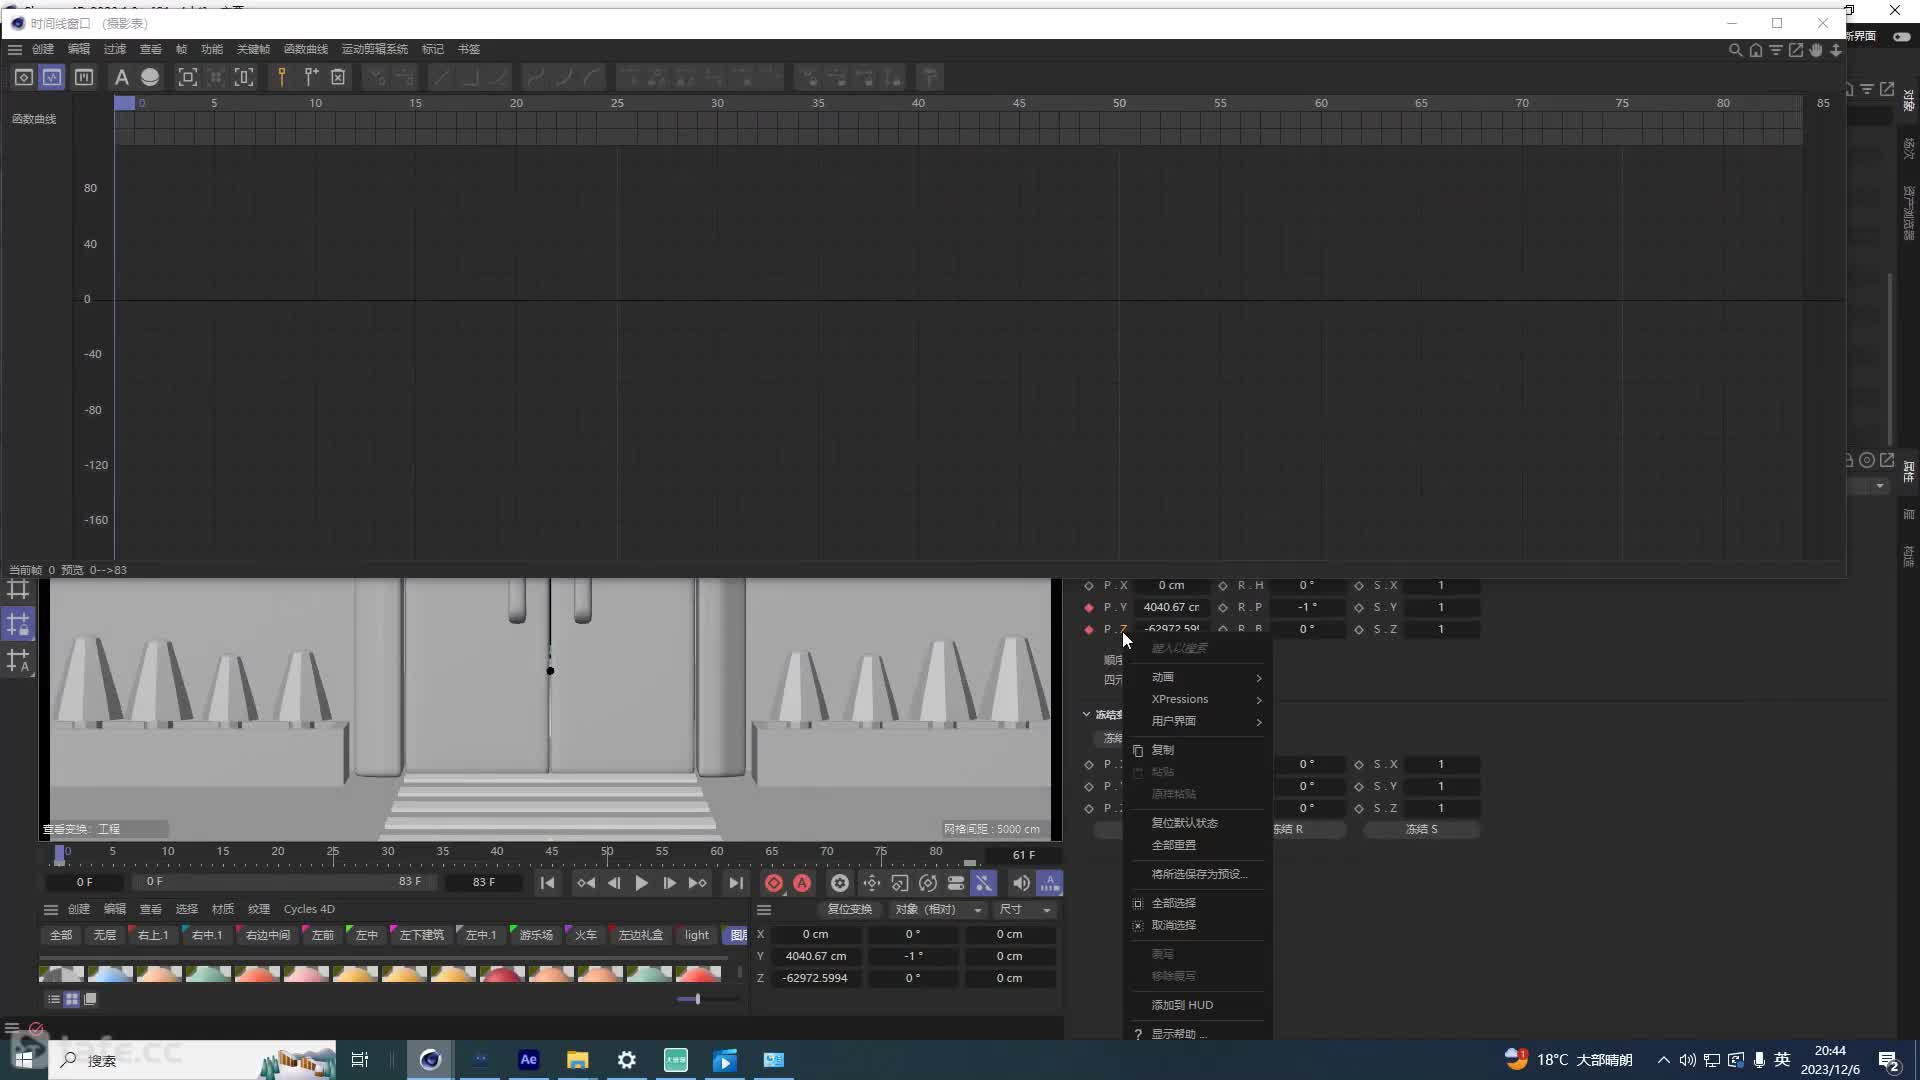
Task: Select the 全部 material layer tab
Action: (61, 935)
